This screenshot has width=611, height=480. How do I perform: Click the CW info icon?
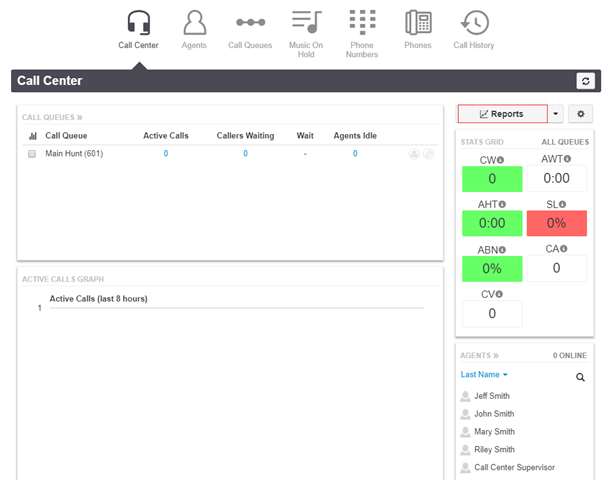tap(501, 160)
